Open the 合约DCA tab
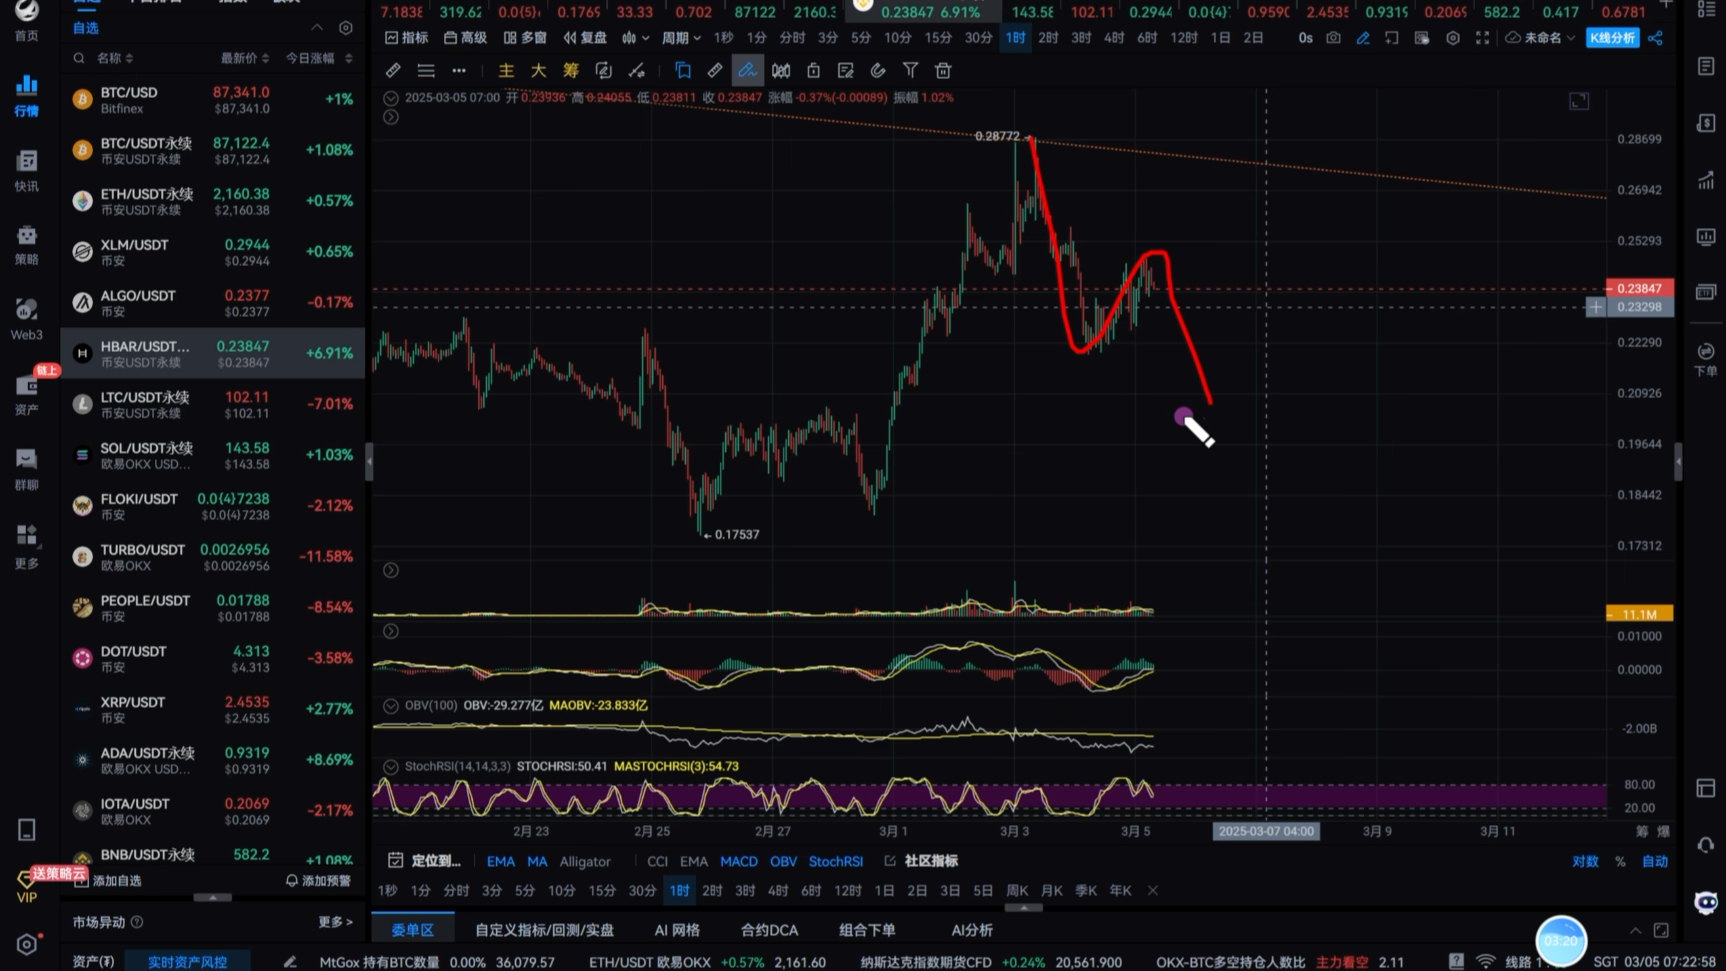1726x971 pixels. [769, 929]
